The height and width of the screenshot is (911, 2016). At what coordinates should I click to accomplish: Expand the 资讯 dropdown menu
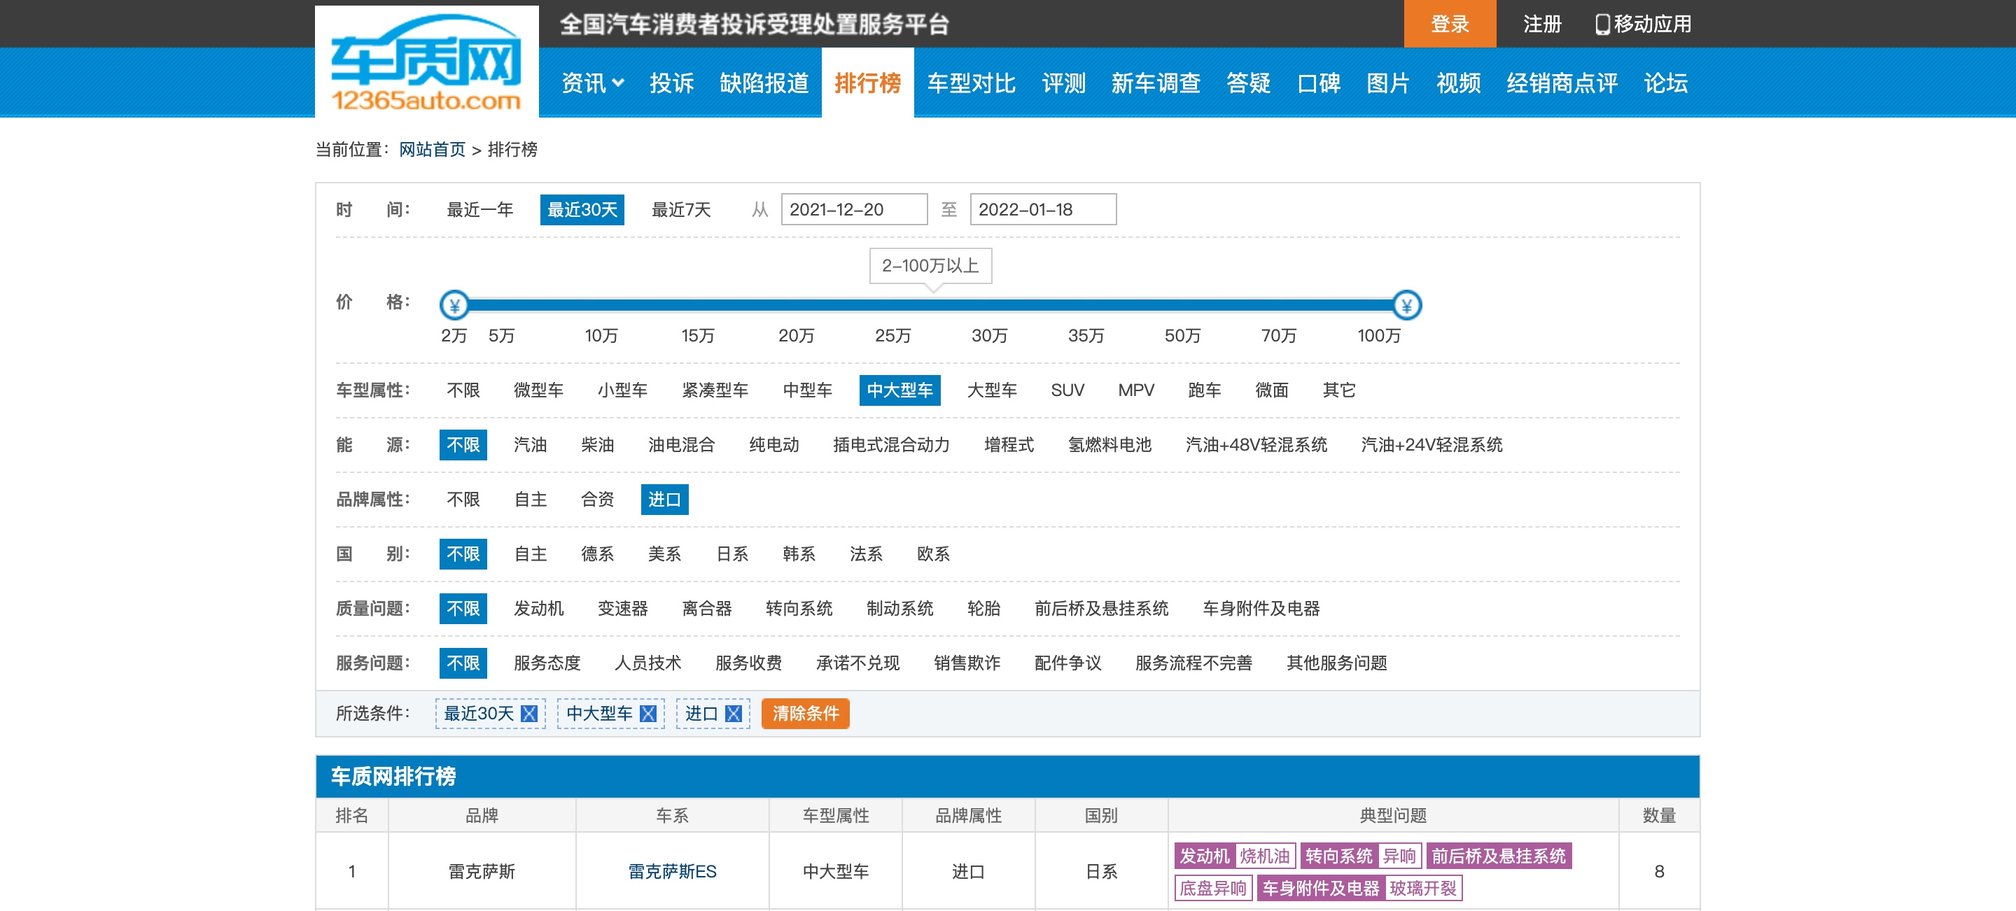coord(592,83)
